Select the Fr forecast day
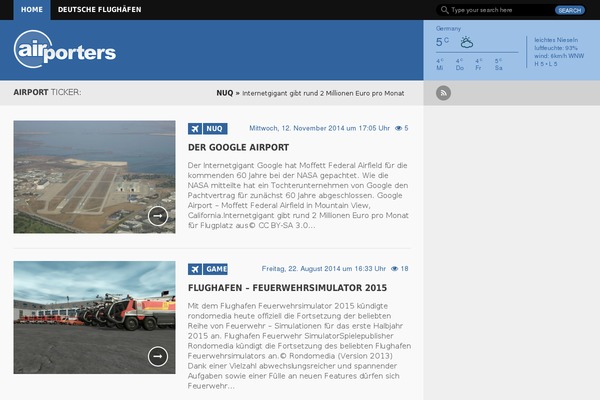This screenshot has height=400, width=600. point(478,64)
